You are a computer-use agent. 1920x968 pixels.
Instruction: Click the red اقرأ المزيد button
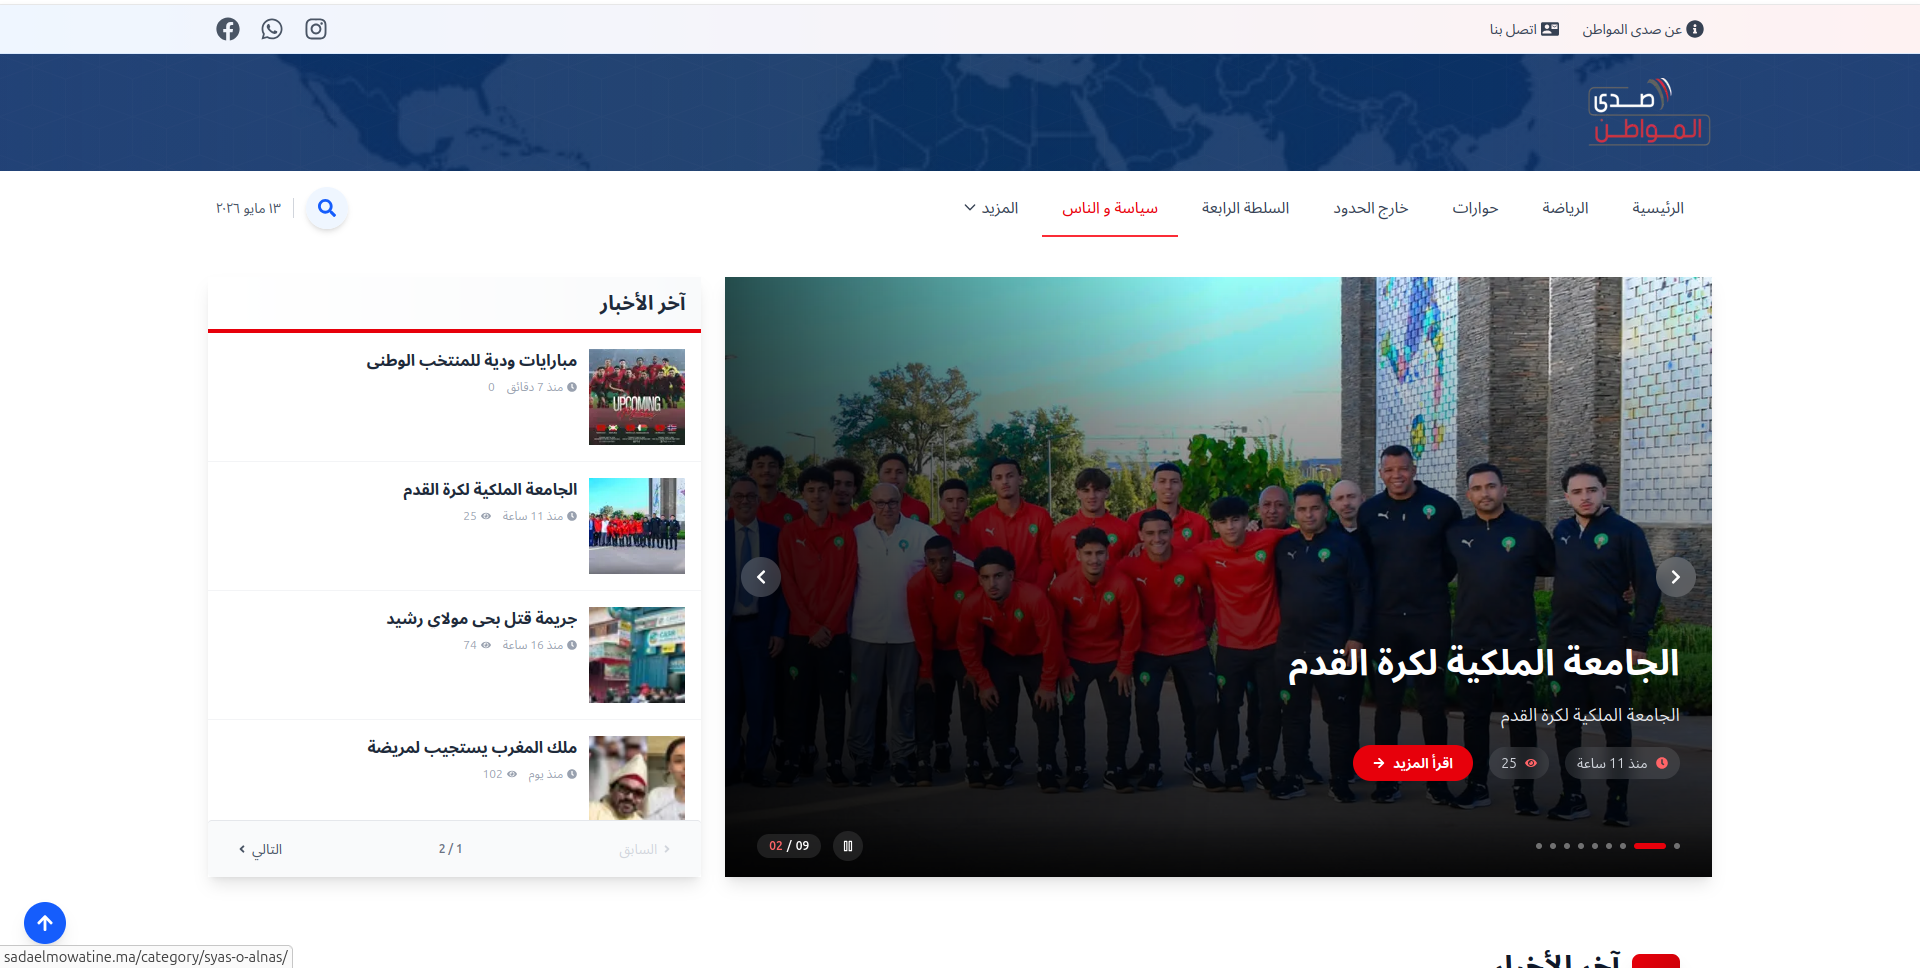1413,763
